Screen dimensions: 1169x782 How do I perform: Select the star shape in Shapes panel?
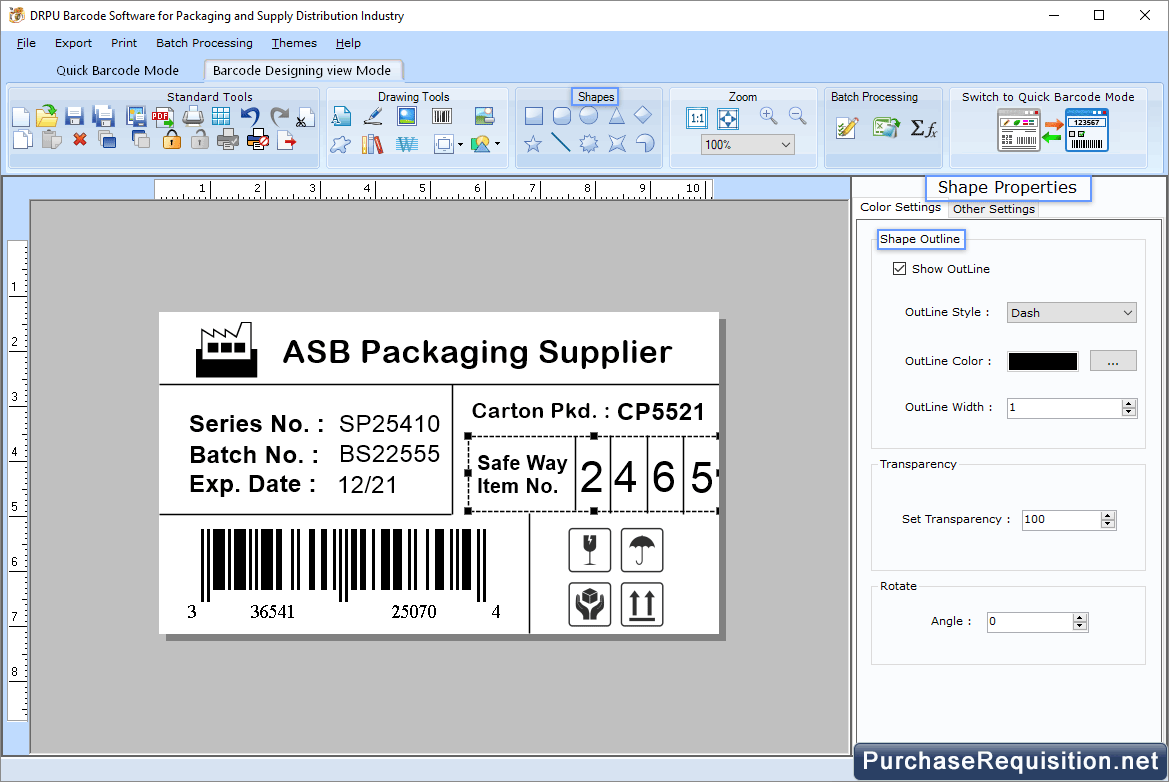pos(533,144)
